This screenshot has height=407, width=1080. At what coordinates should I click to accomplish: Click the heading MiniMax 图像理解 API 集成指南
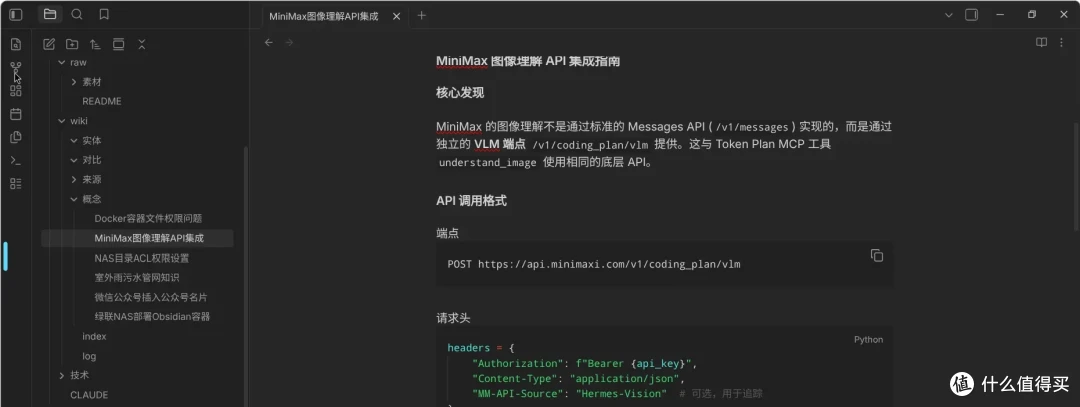pos(528,61)
